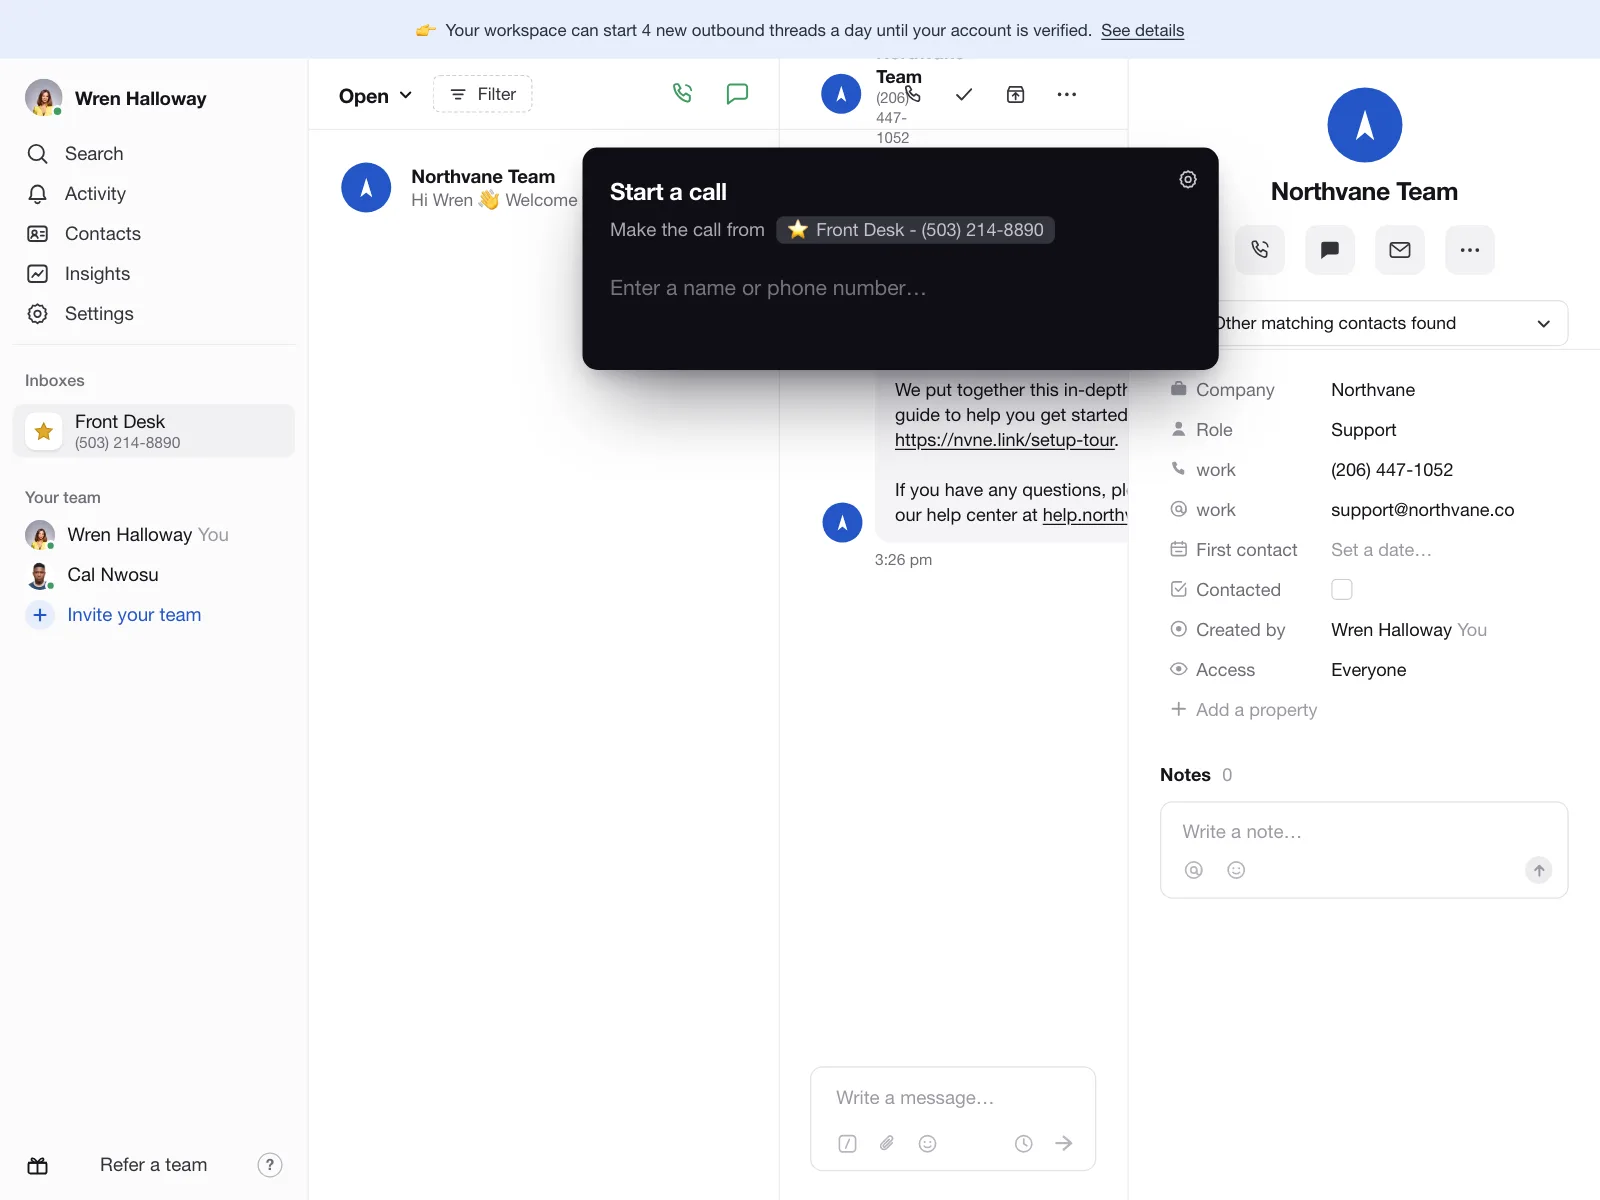This screenshot has height=1200, width=1600.
Task: Click the Access value Everyone
Action: click(x=1368, y=670)
